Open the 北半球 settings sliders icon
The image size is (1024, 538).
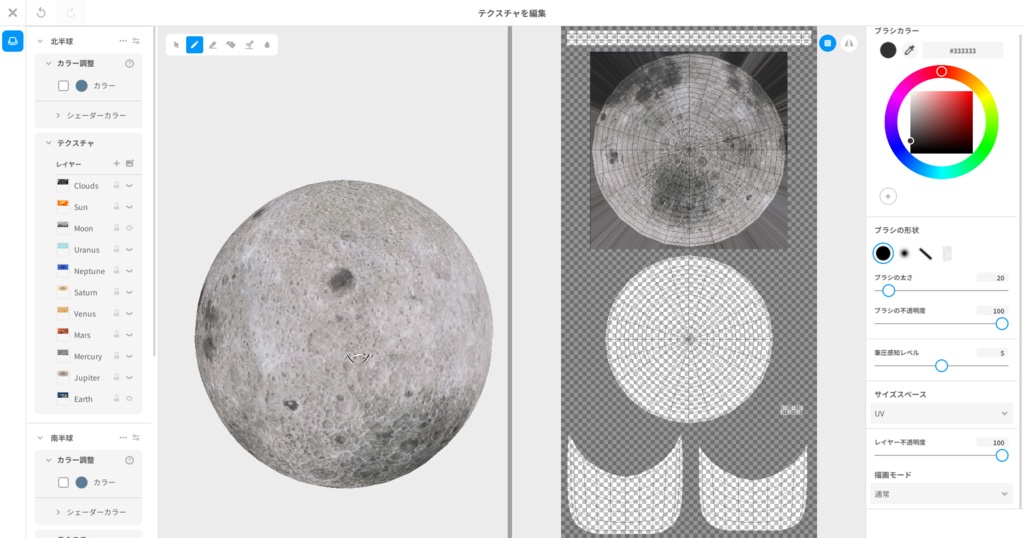point(136,41)
